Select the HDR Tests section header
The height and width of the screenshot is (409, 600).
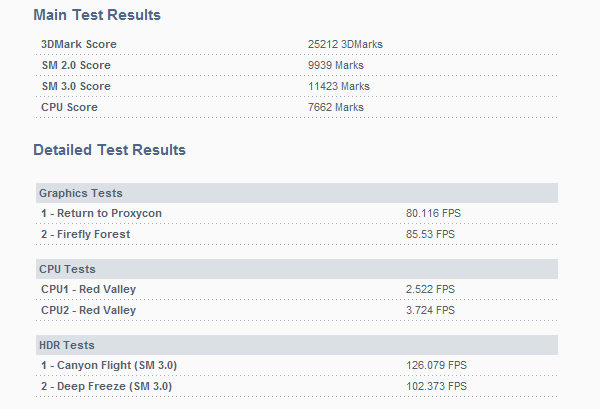tap(67, 345)
